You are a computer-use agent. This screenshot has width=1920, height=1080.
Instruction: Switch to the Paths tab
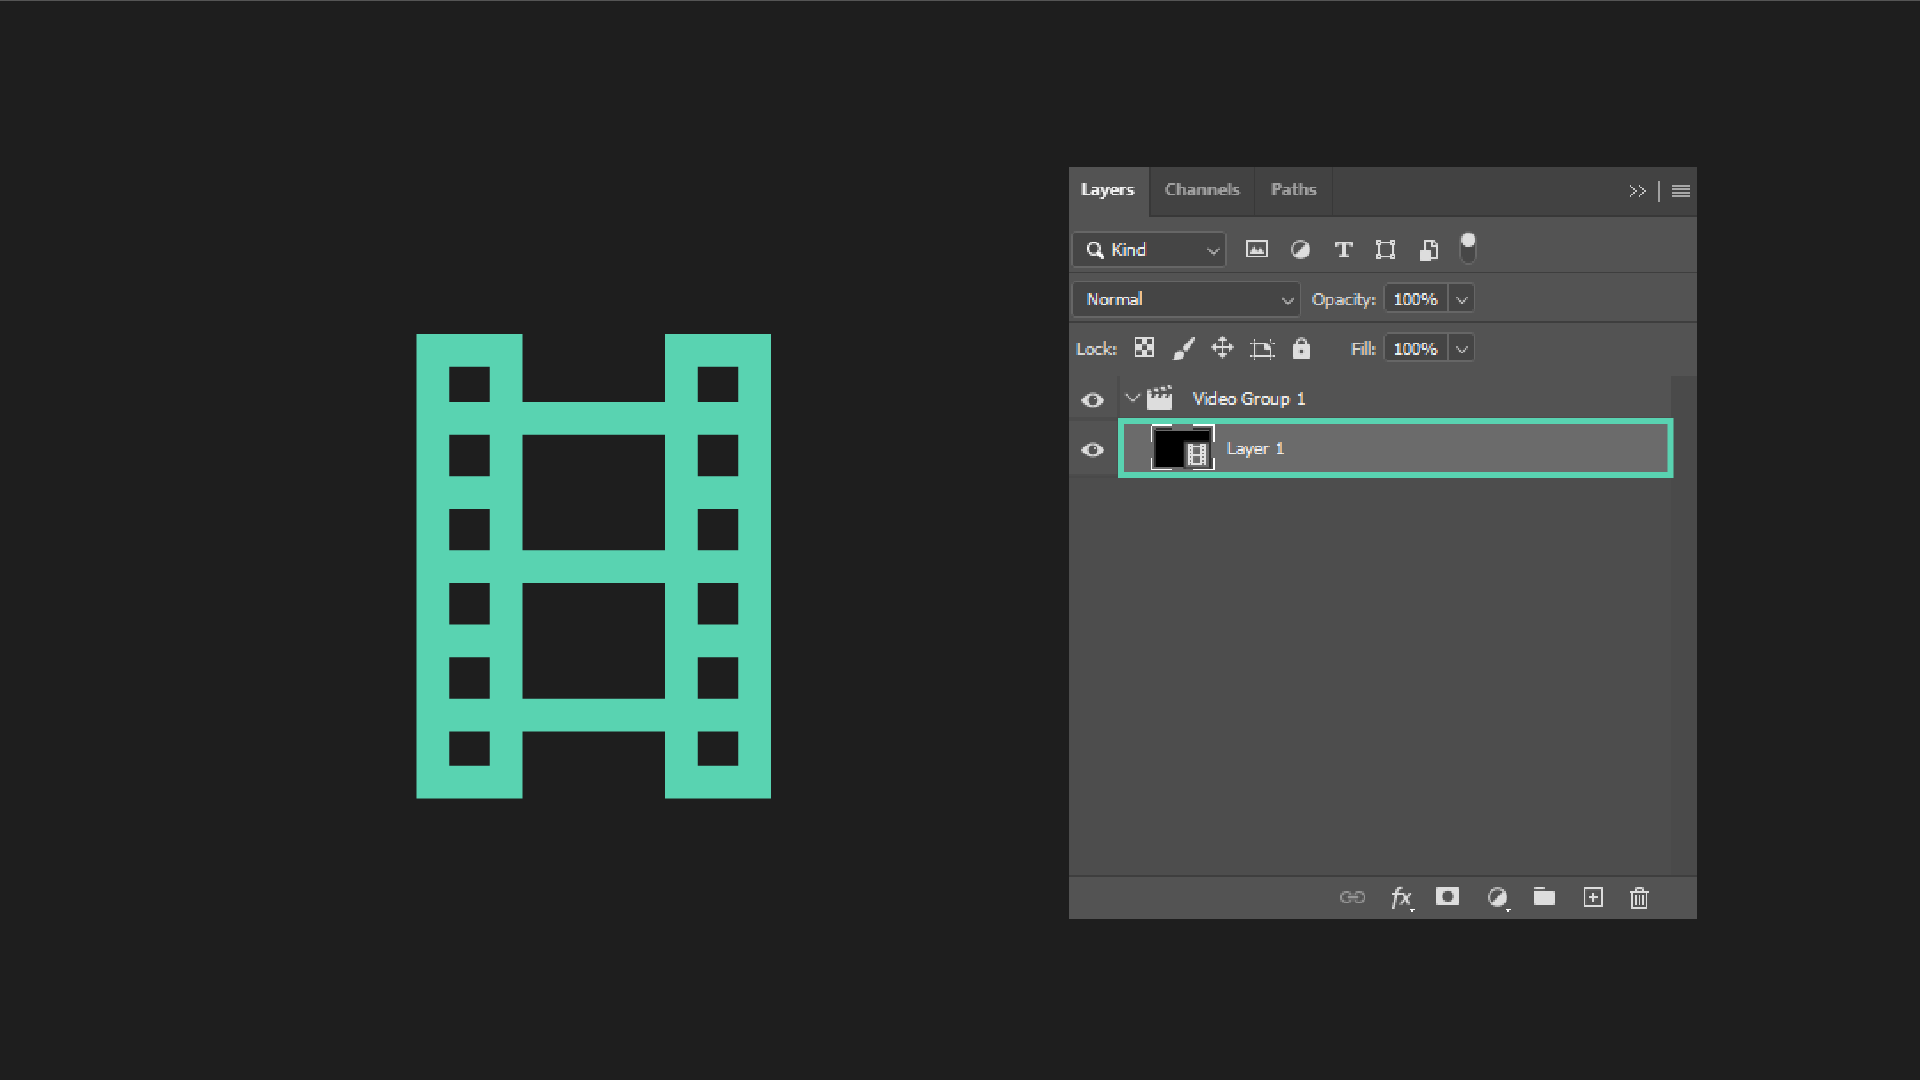click(1293, 190)
